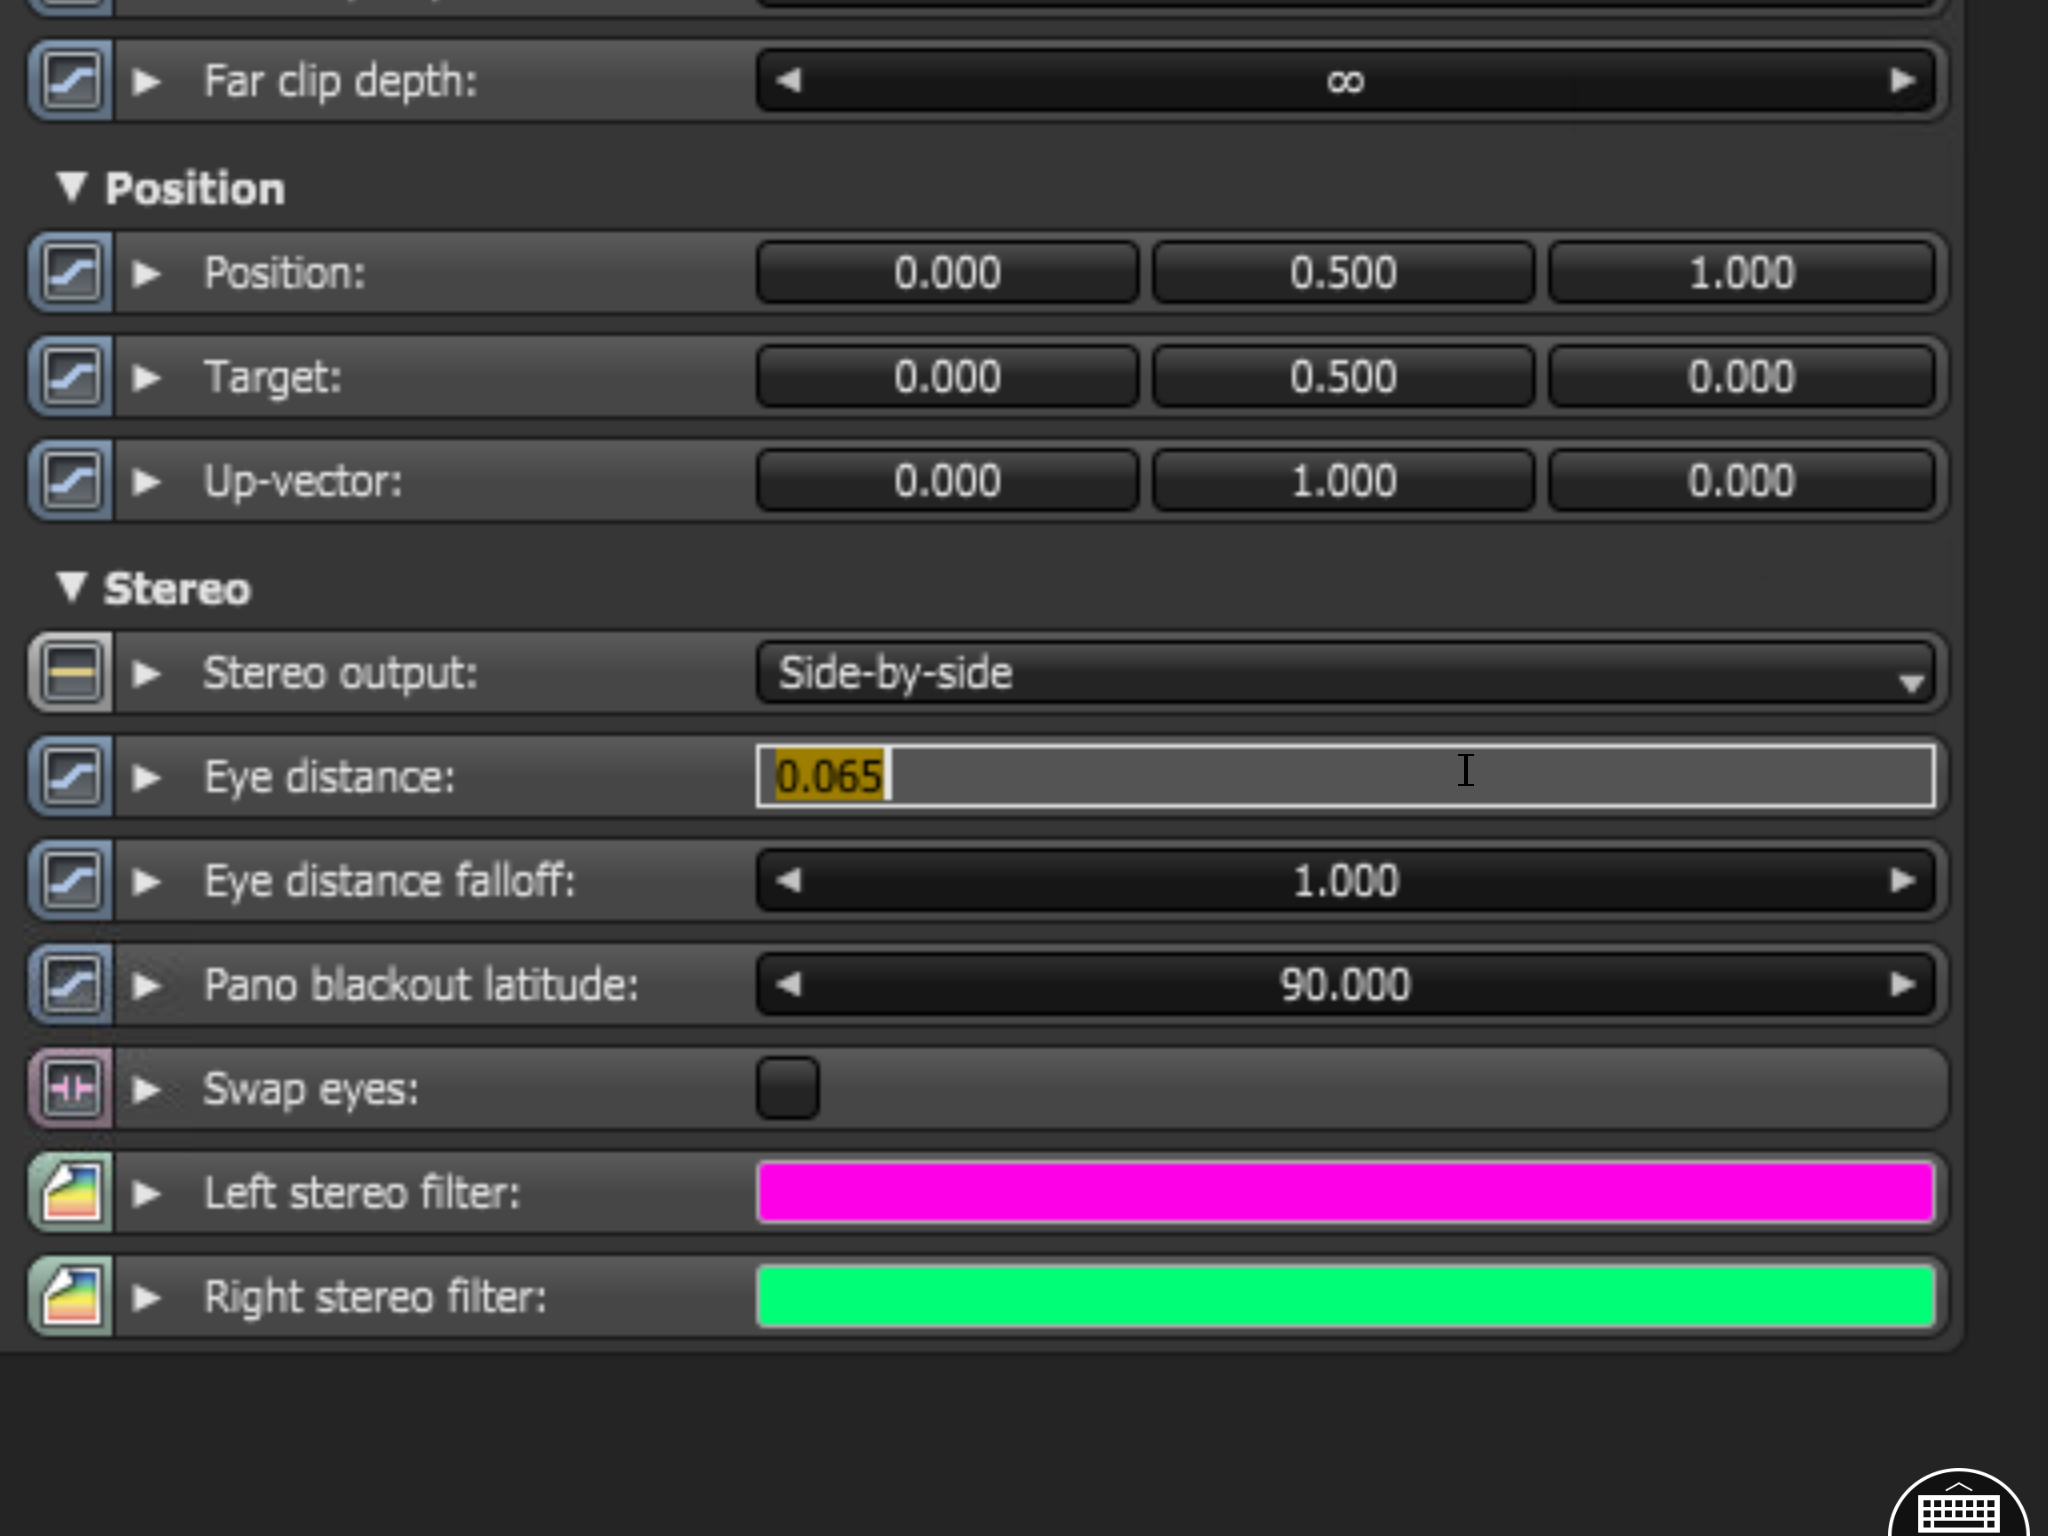Toggle the Swap eyes checkbox
This screenshot has height=1536, width=2048.
(788, 1088)
